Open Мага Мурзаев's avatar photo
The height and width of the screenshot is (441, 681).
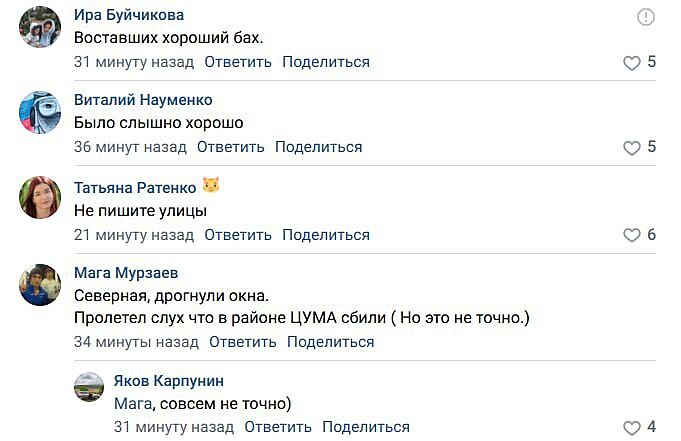40,284
